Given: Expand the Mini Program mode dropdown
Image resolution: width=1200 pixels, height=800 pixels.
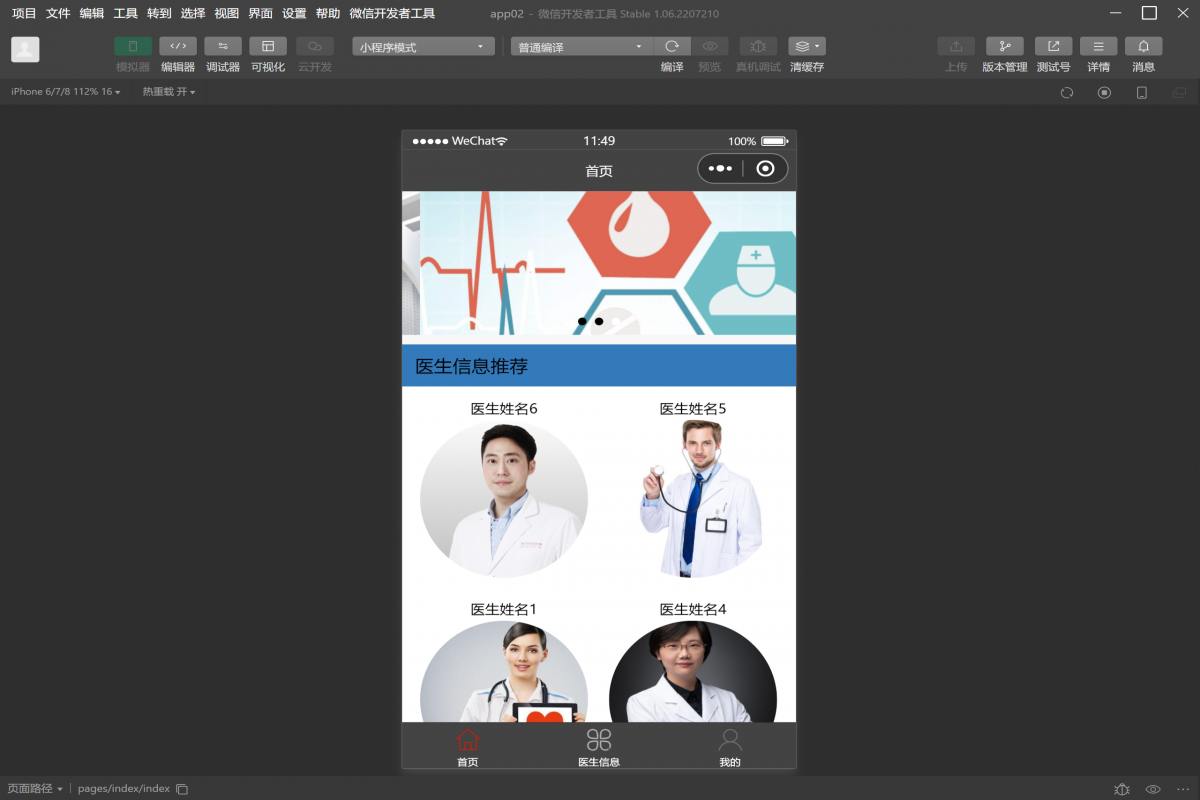Looking at the screenshot, I should (423, 47).
